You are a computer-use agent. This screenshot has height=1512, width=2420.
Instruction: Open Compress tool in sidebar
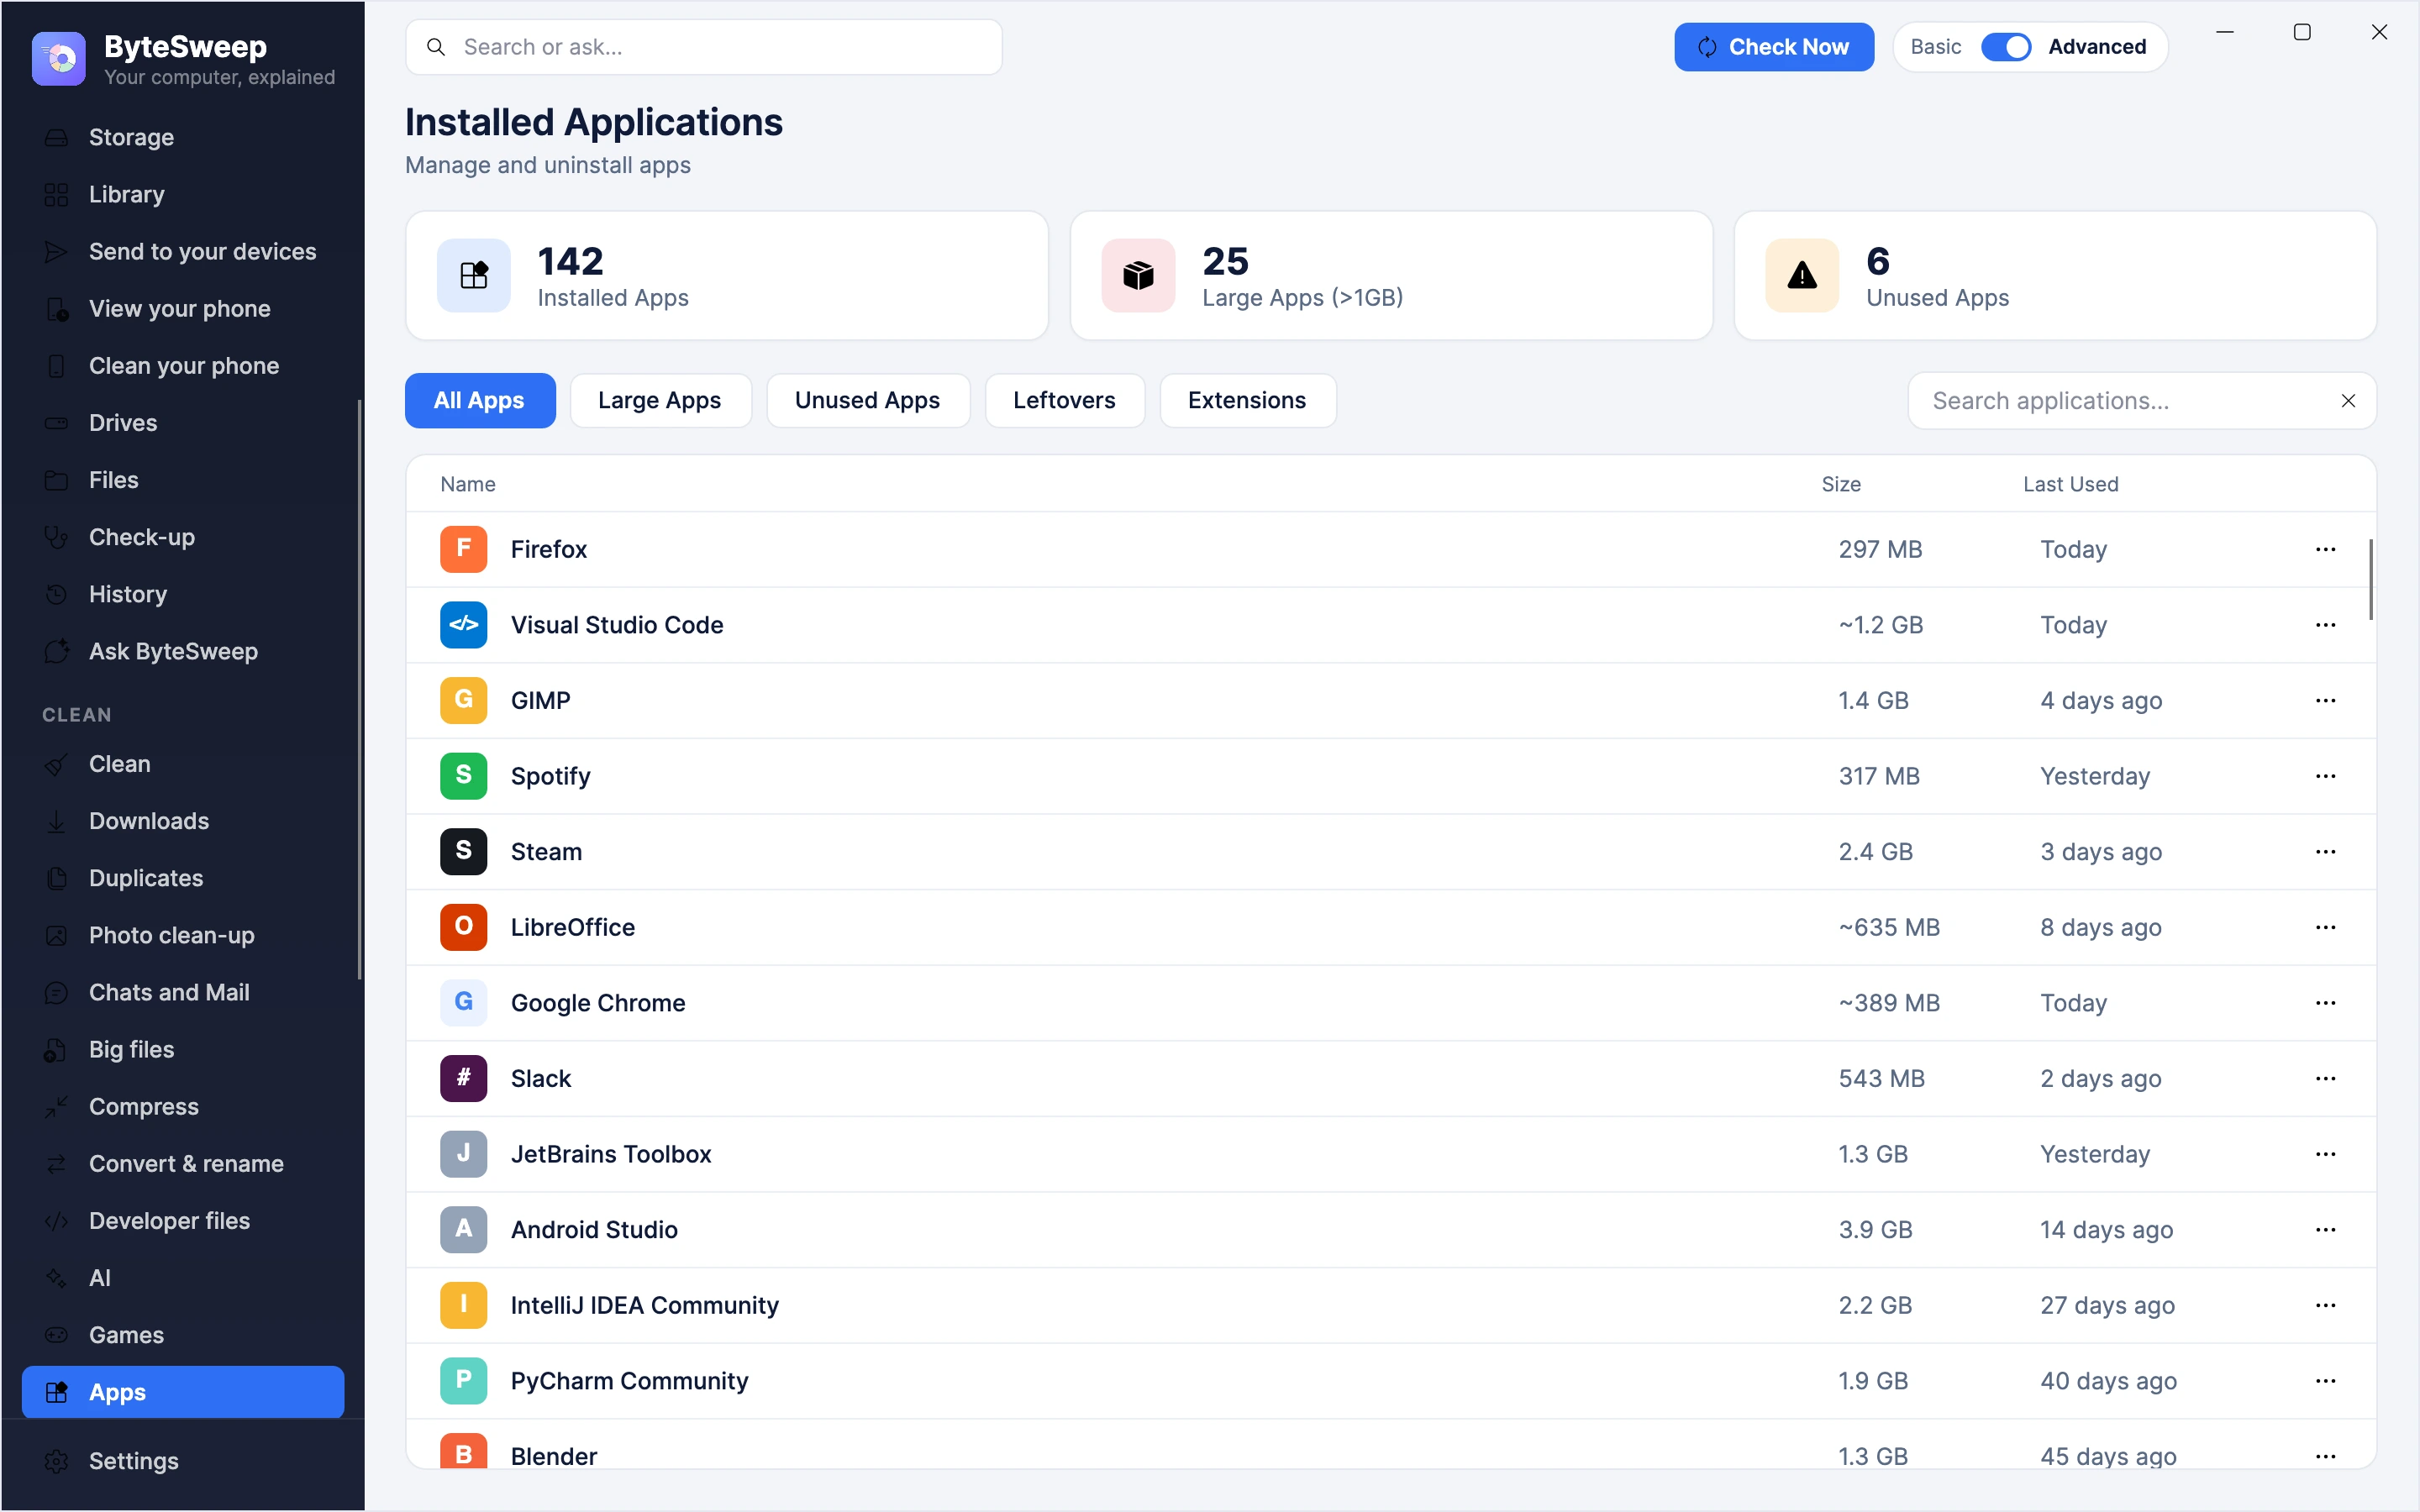pos(182,1106)
